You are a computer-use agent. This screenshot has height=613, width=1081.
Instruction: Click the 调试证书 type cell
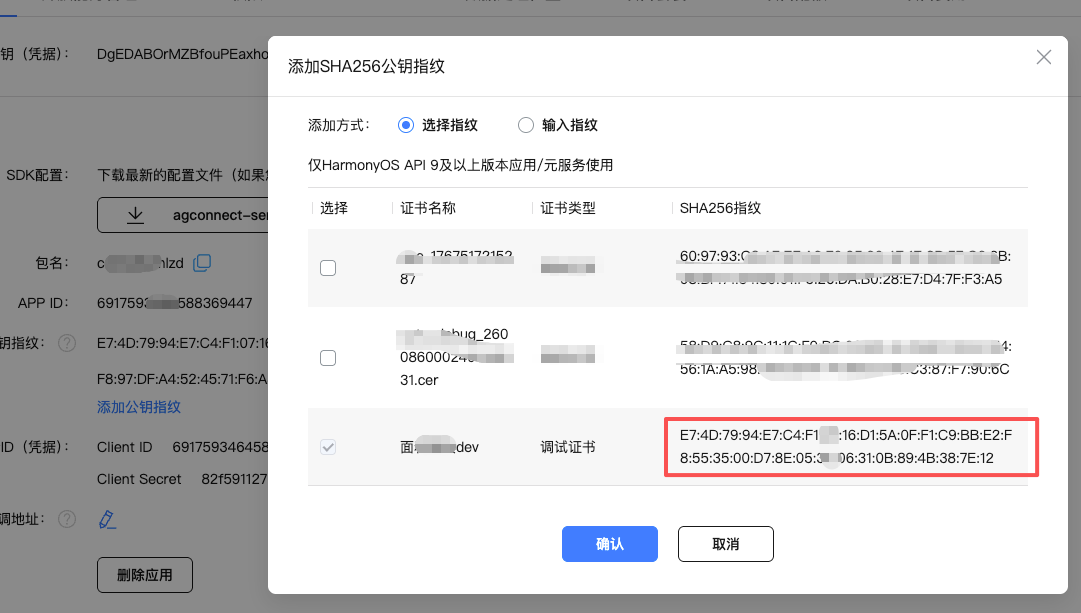tap(567, 447)
